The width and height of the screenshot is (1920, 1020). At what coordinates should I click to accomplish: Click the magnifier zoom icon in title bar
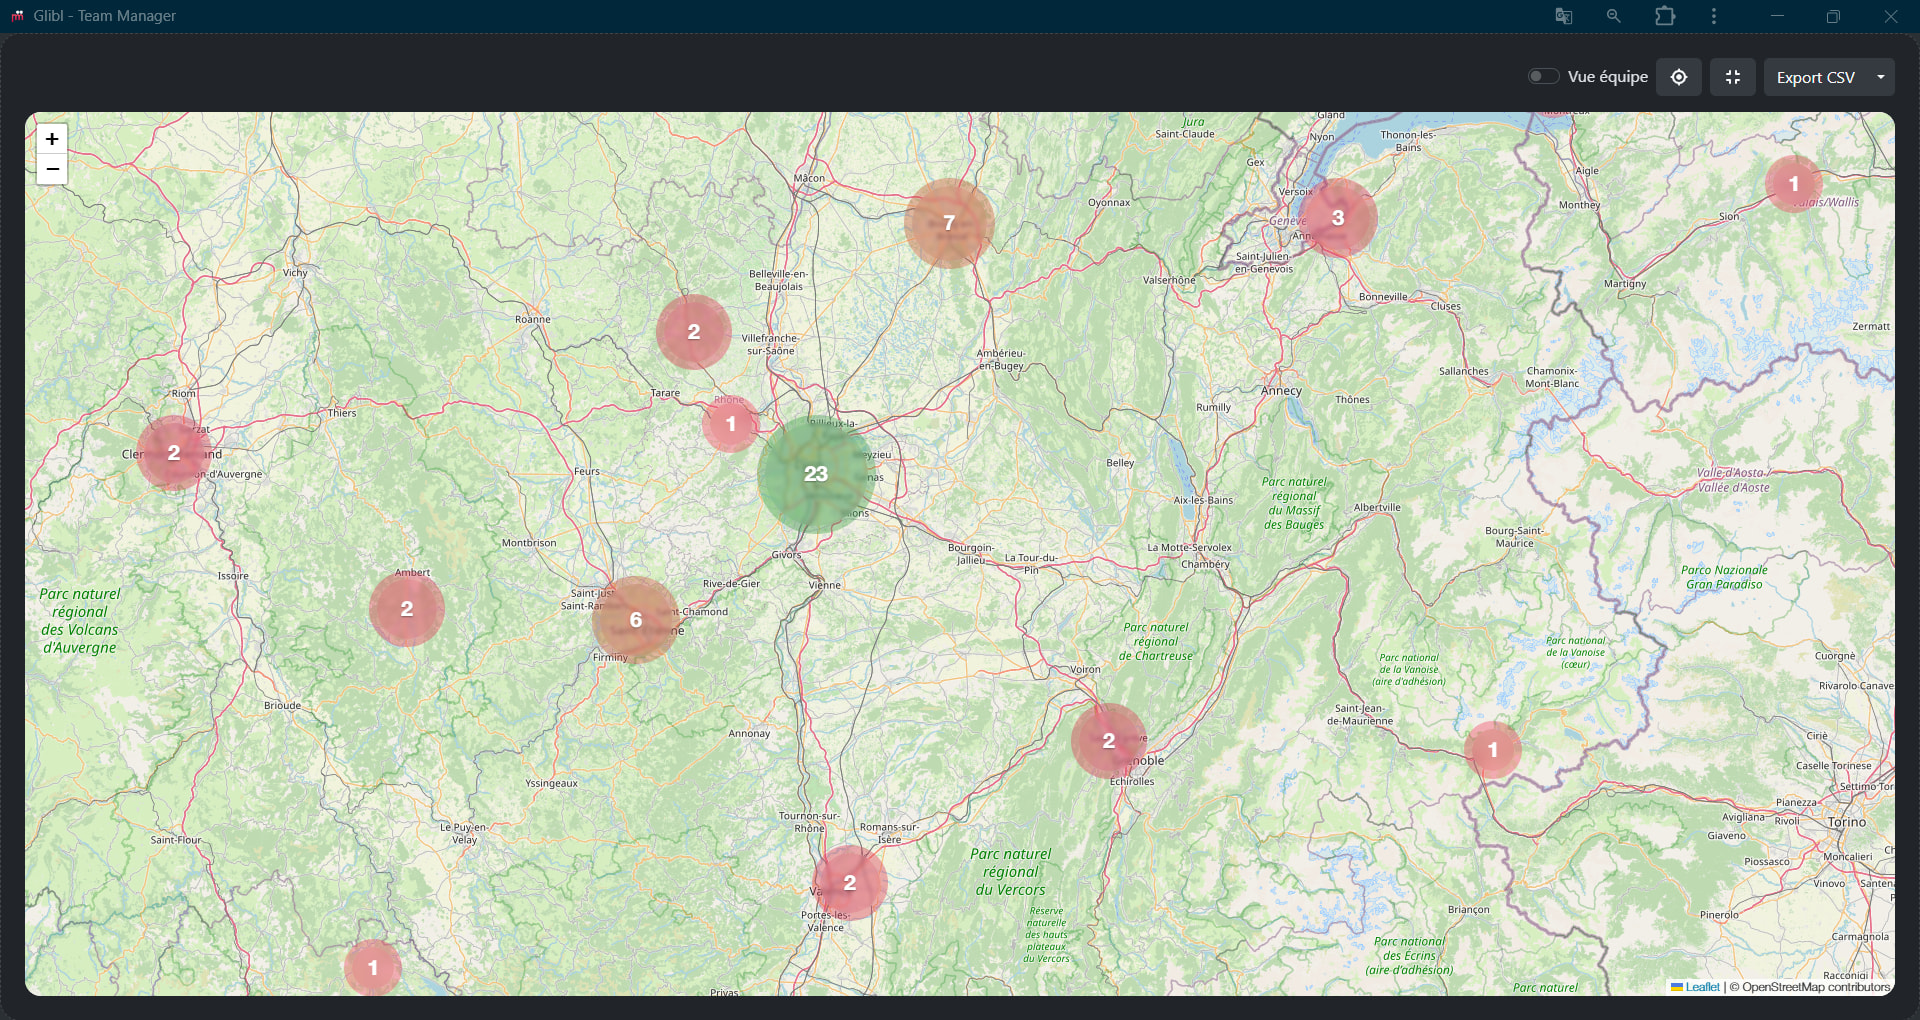coord(1613,16)
